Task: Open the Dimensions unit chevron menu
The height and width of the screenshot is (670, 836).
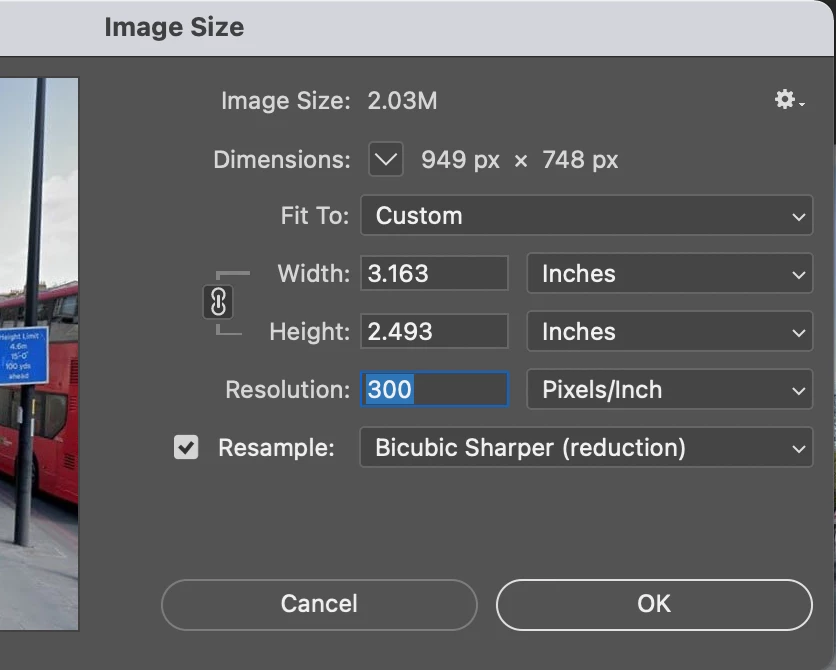Action: [386, 159]
